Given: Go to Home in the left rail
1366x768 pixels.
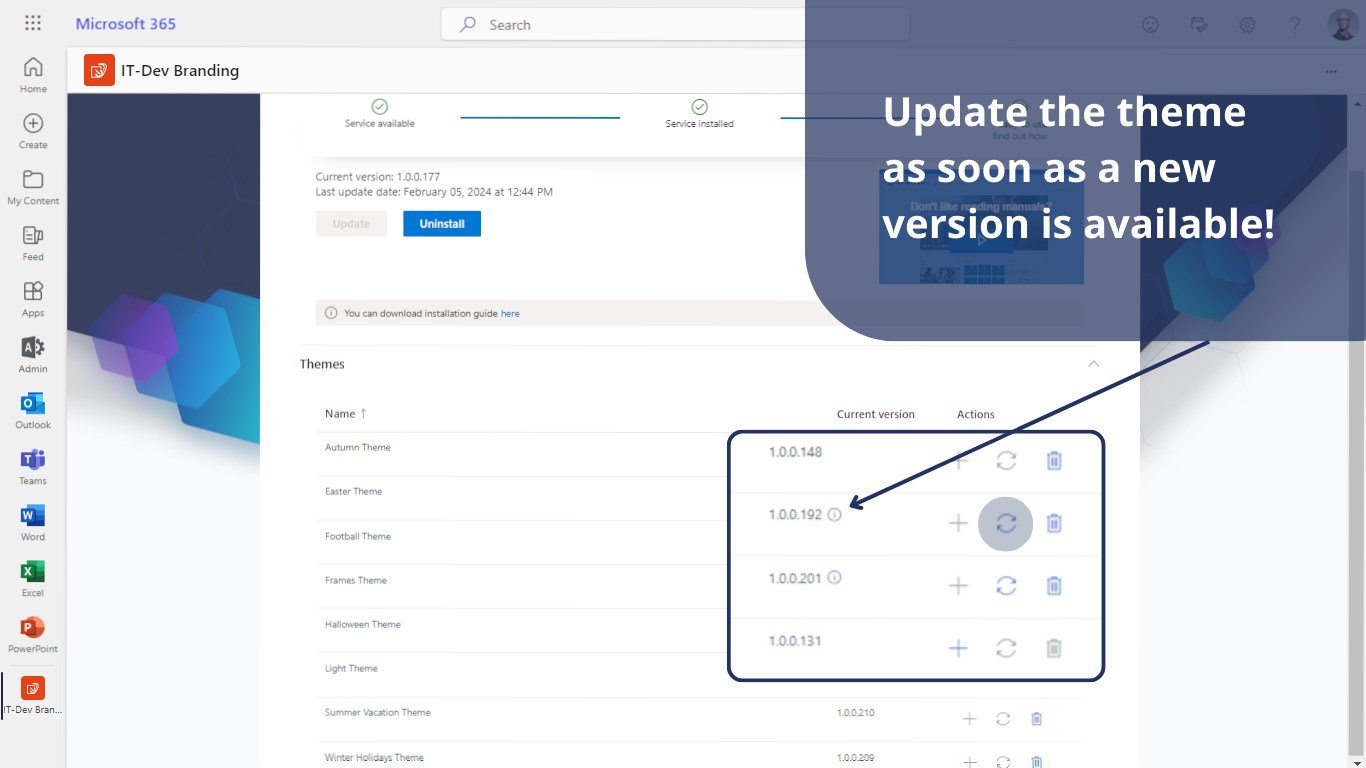Looking at the screenshot, I should coord(33,75).
